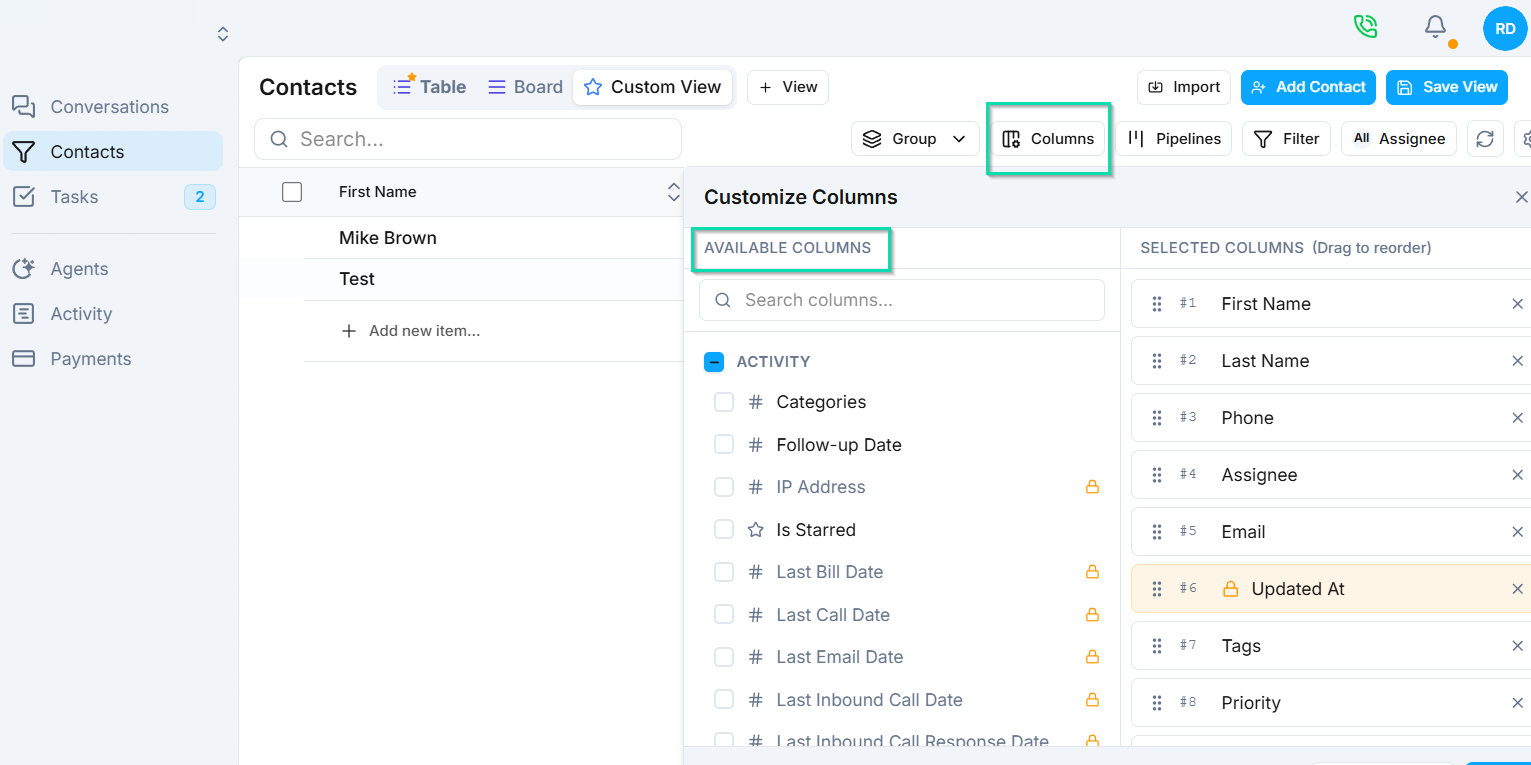The height and width of the screenshot is (765, 1531).
Task: Close the Customize Columns panel
Action: [x=1521, y=197]
